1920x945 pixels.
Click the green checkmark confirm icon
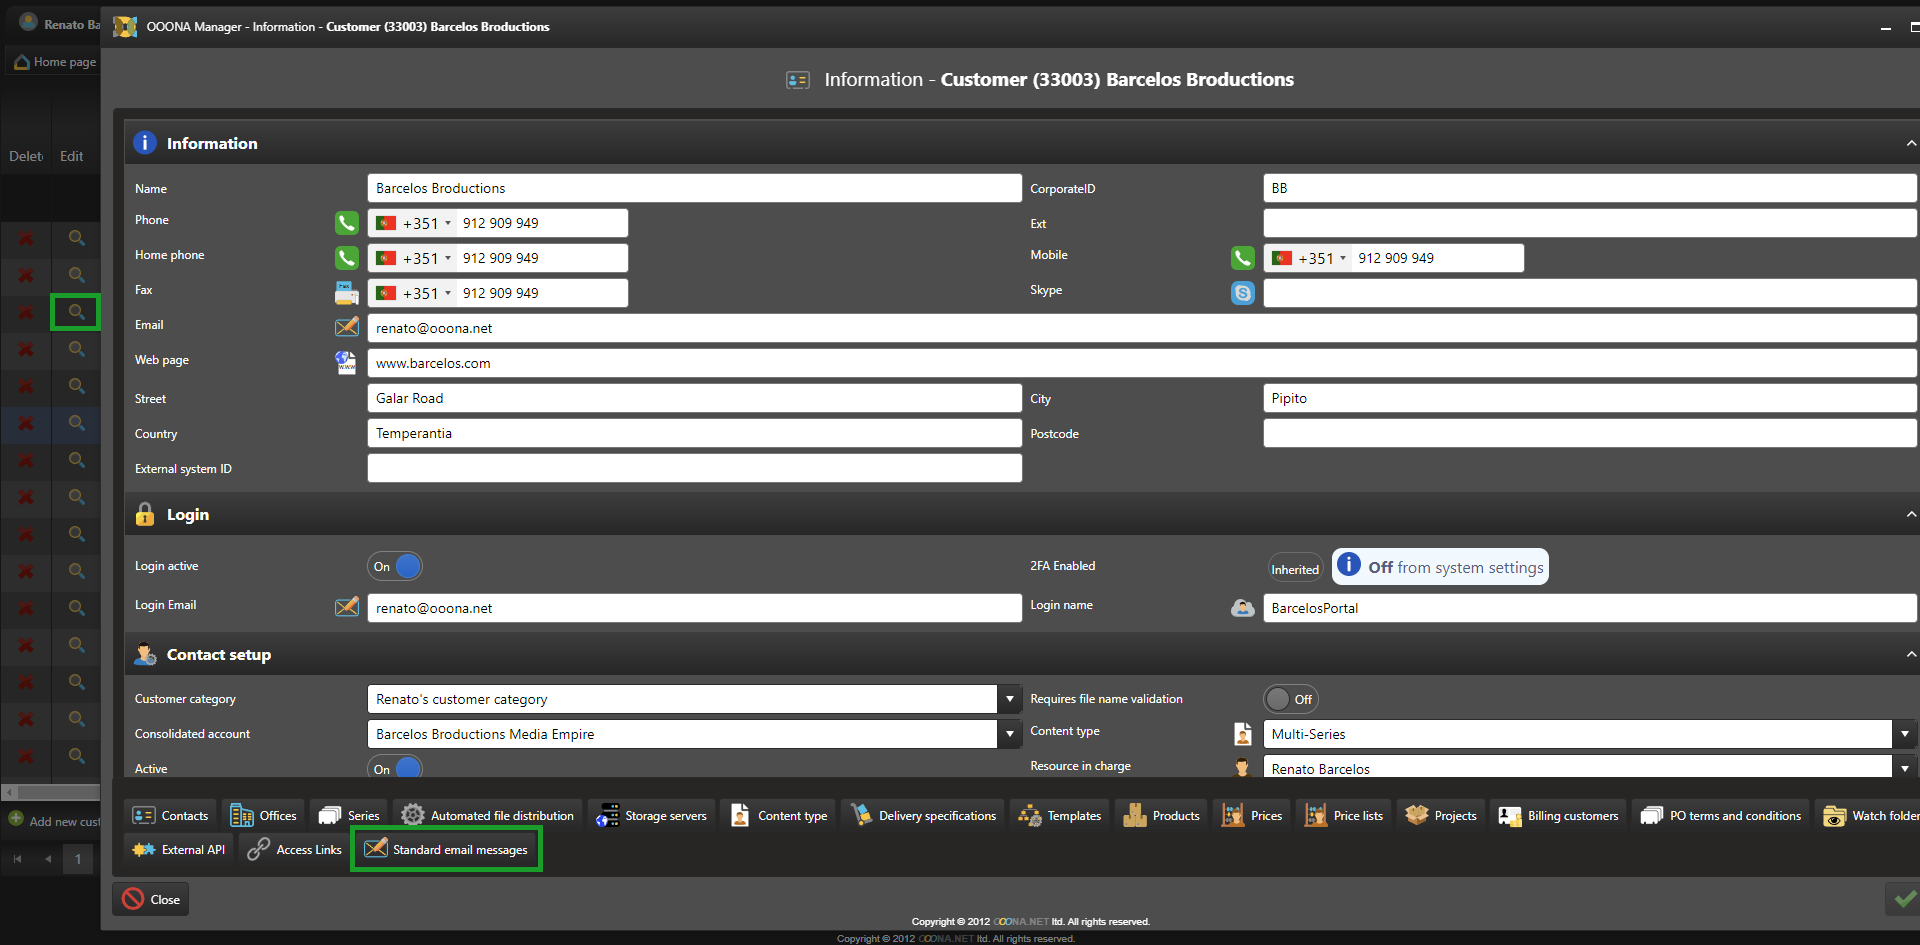[1903, 899]
